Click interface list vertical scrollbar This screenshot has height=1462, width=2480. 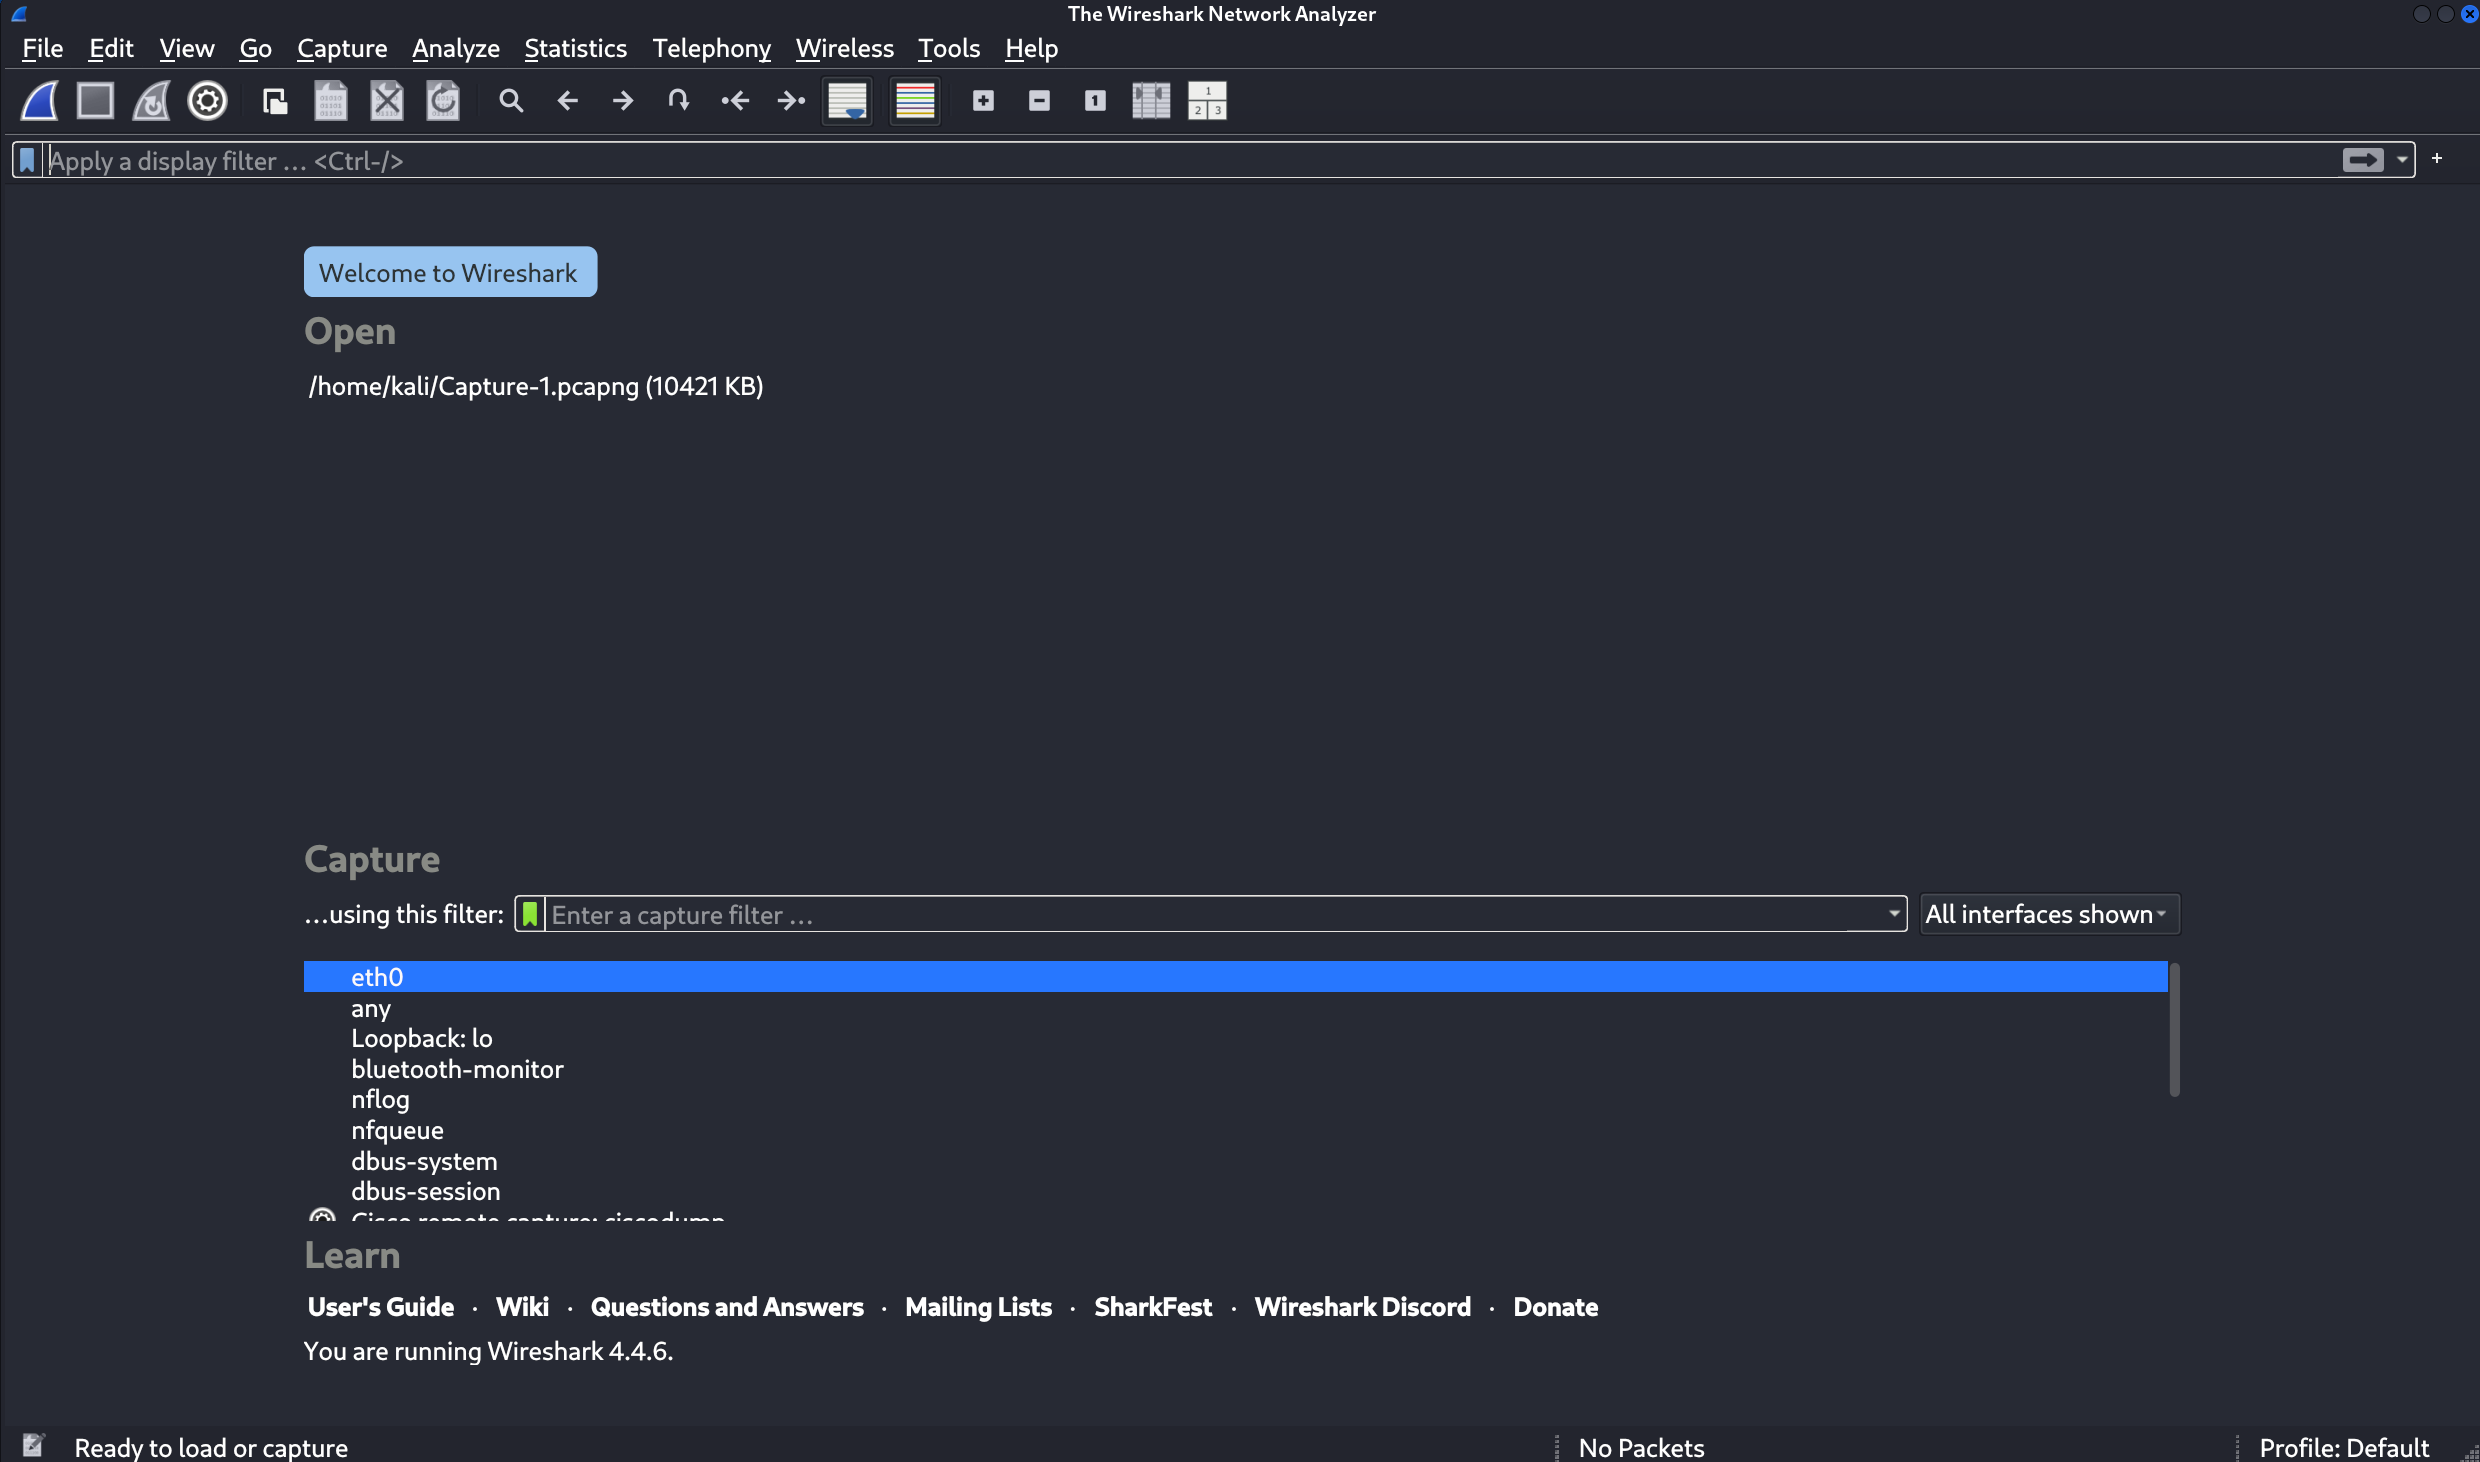[2174, 1030]
